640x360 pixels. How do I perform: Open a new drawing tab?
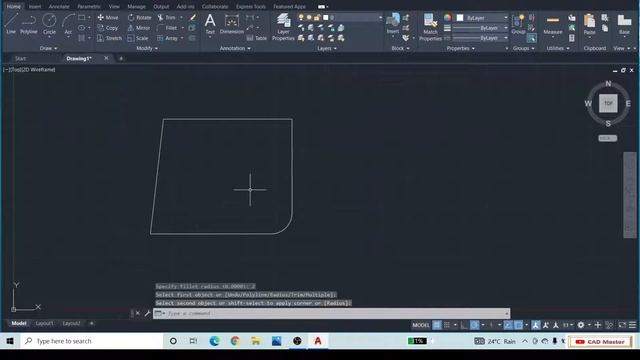[121, 58]
